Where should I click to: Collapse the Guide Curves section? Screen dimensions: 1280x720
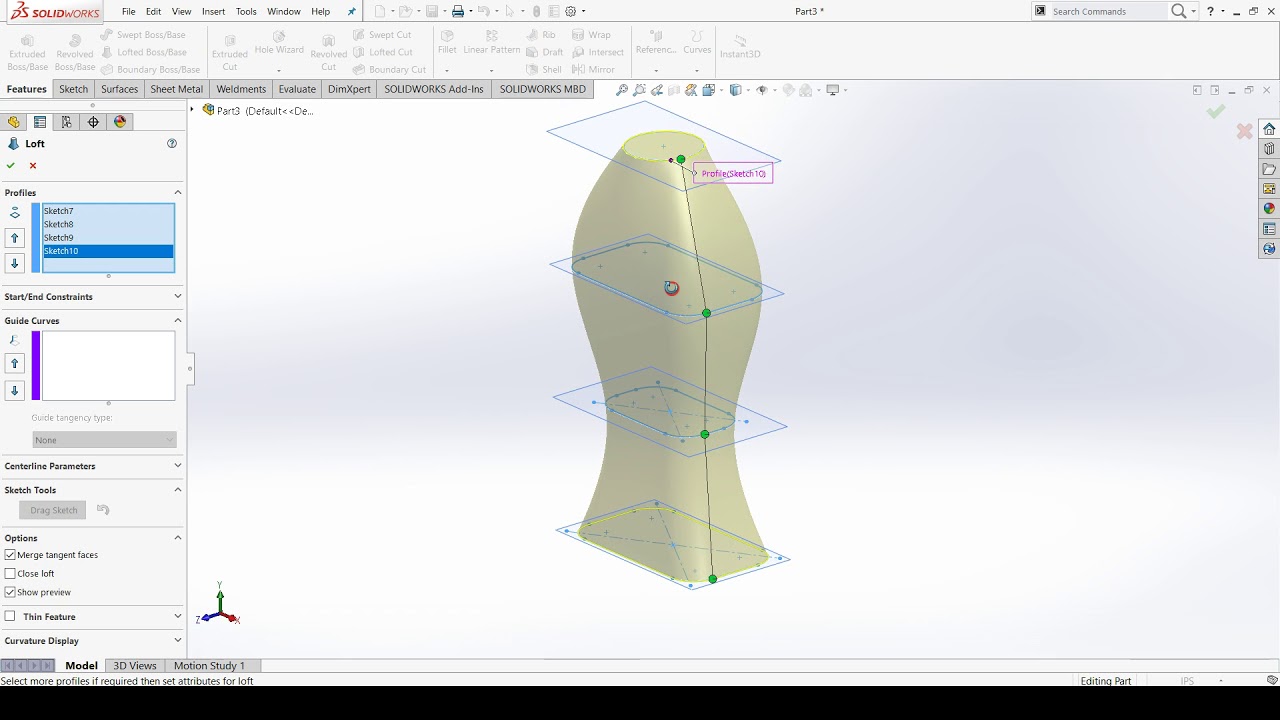click(178, 321)
